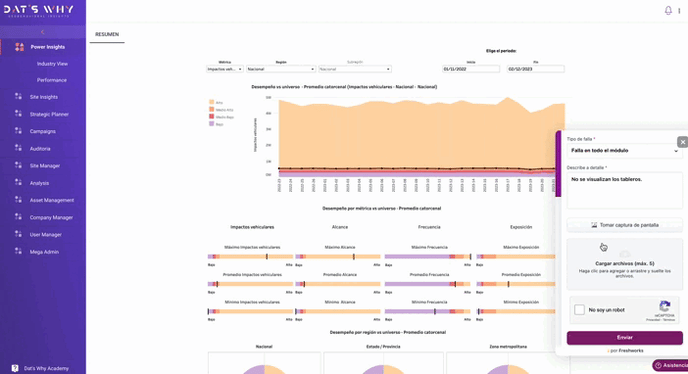Screen dimensions: 688x374
Task: Click the Enviar button
Action: tap(624, 338)
